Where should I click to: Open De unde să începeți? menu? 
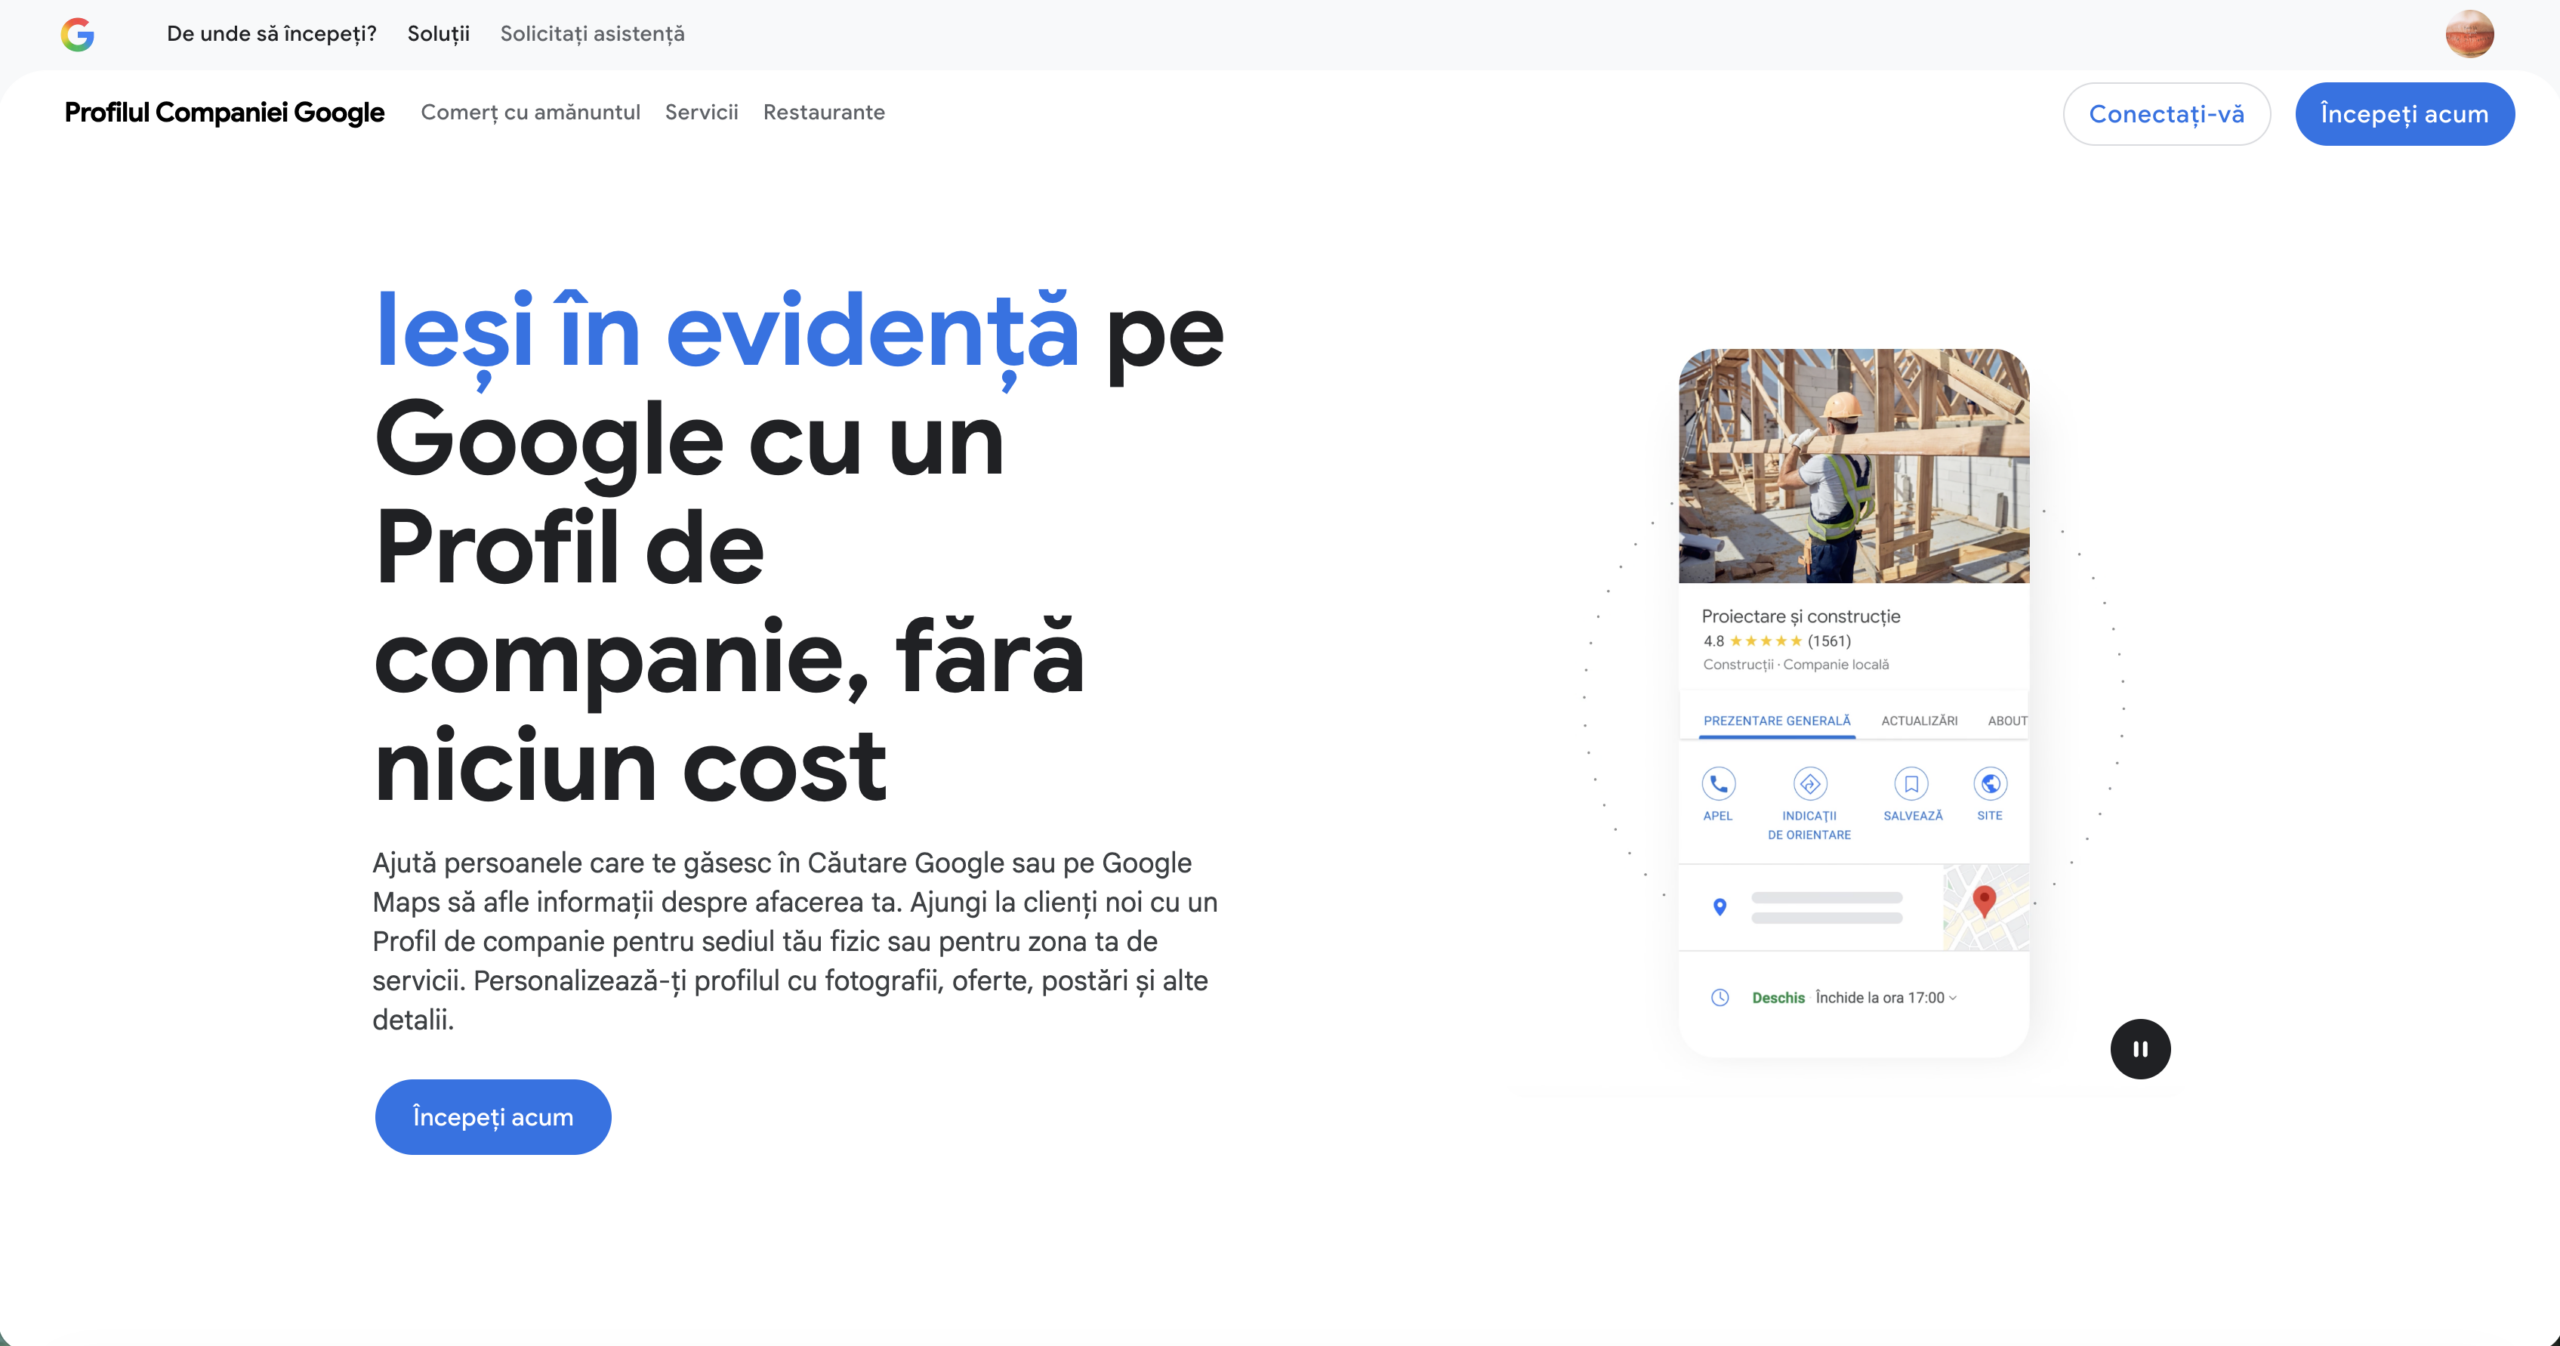coord(272,34)
